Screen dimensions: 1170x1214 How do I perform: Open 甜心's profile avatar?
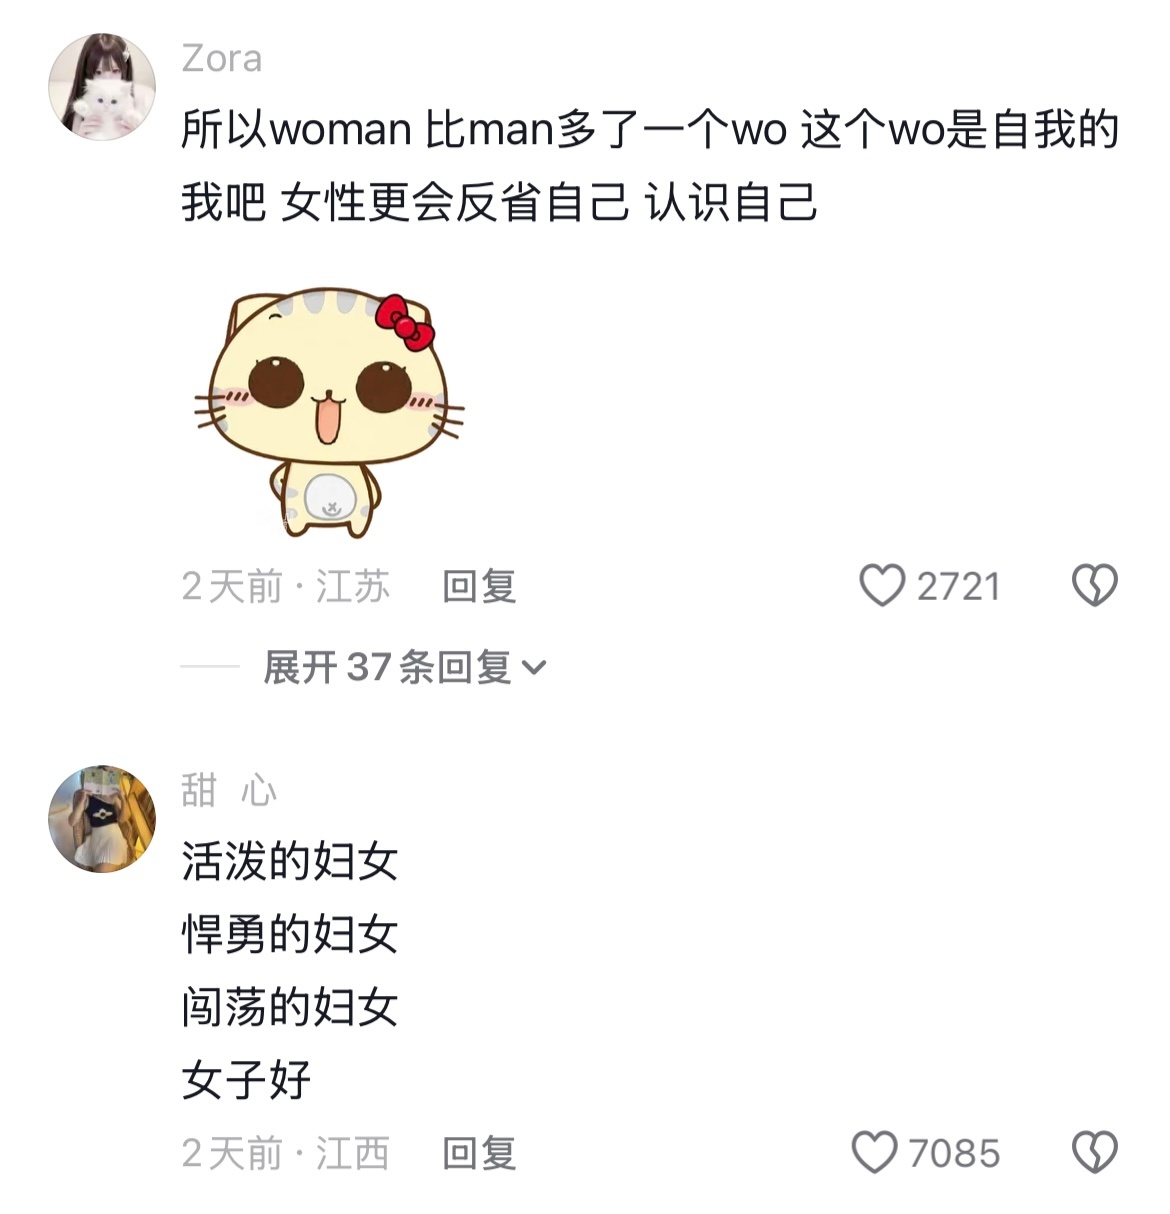(x=102, y=819)
